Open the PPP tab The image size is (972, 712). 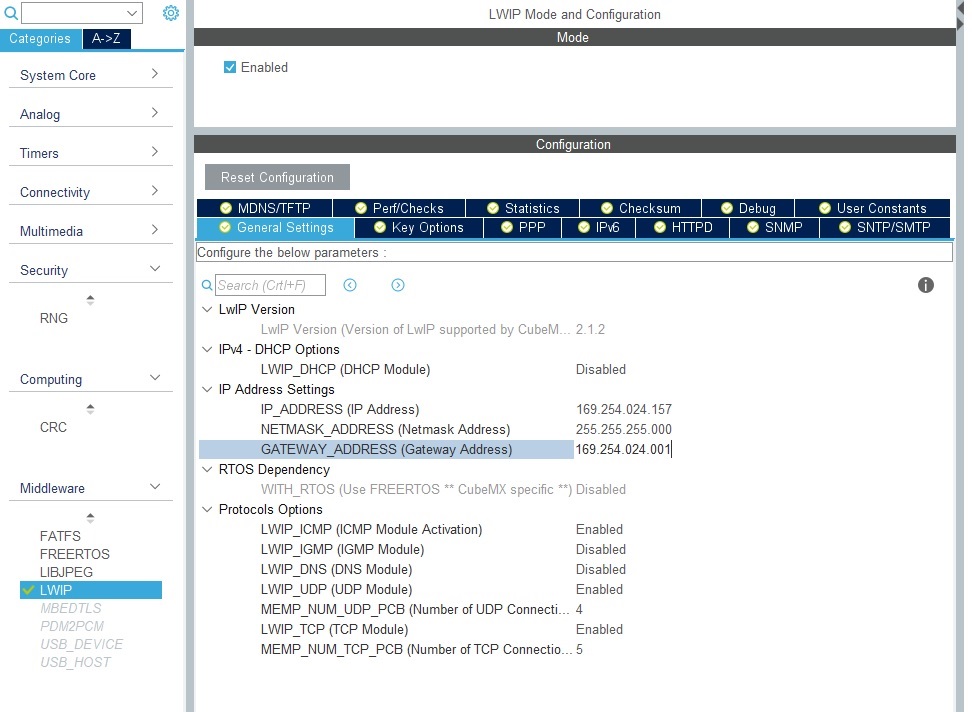[x=523, y=227]
